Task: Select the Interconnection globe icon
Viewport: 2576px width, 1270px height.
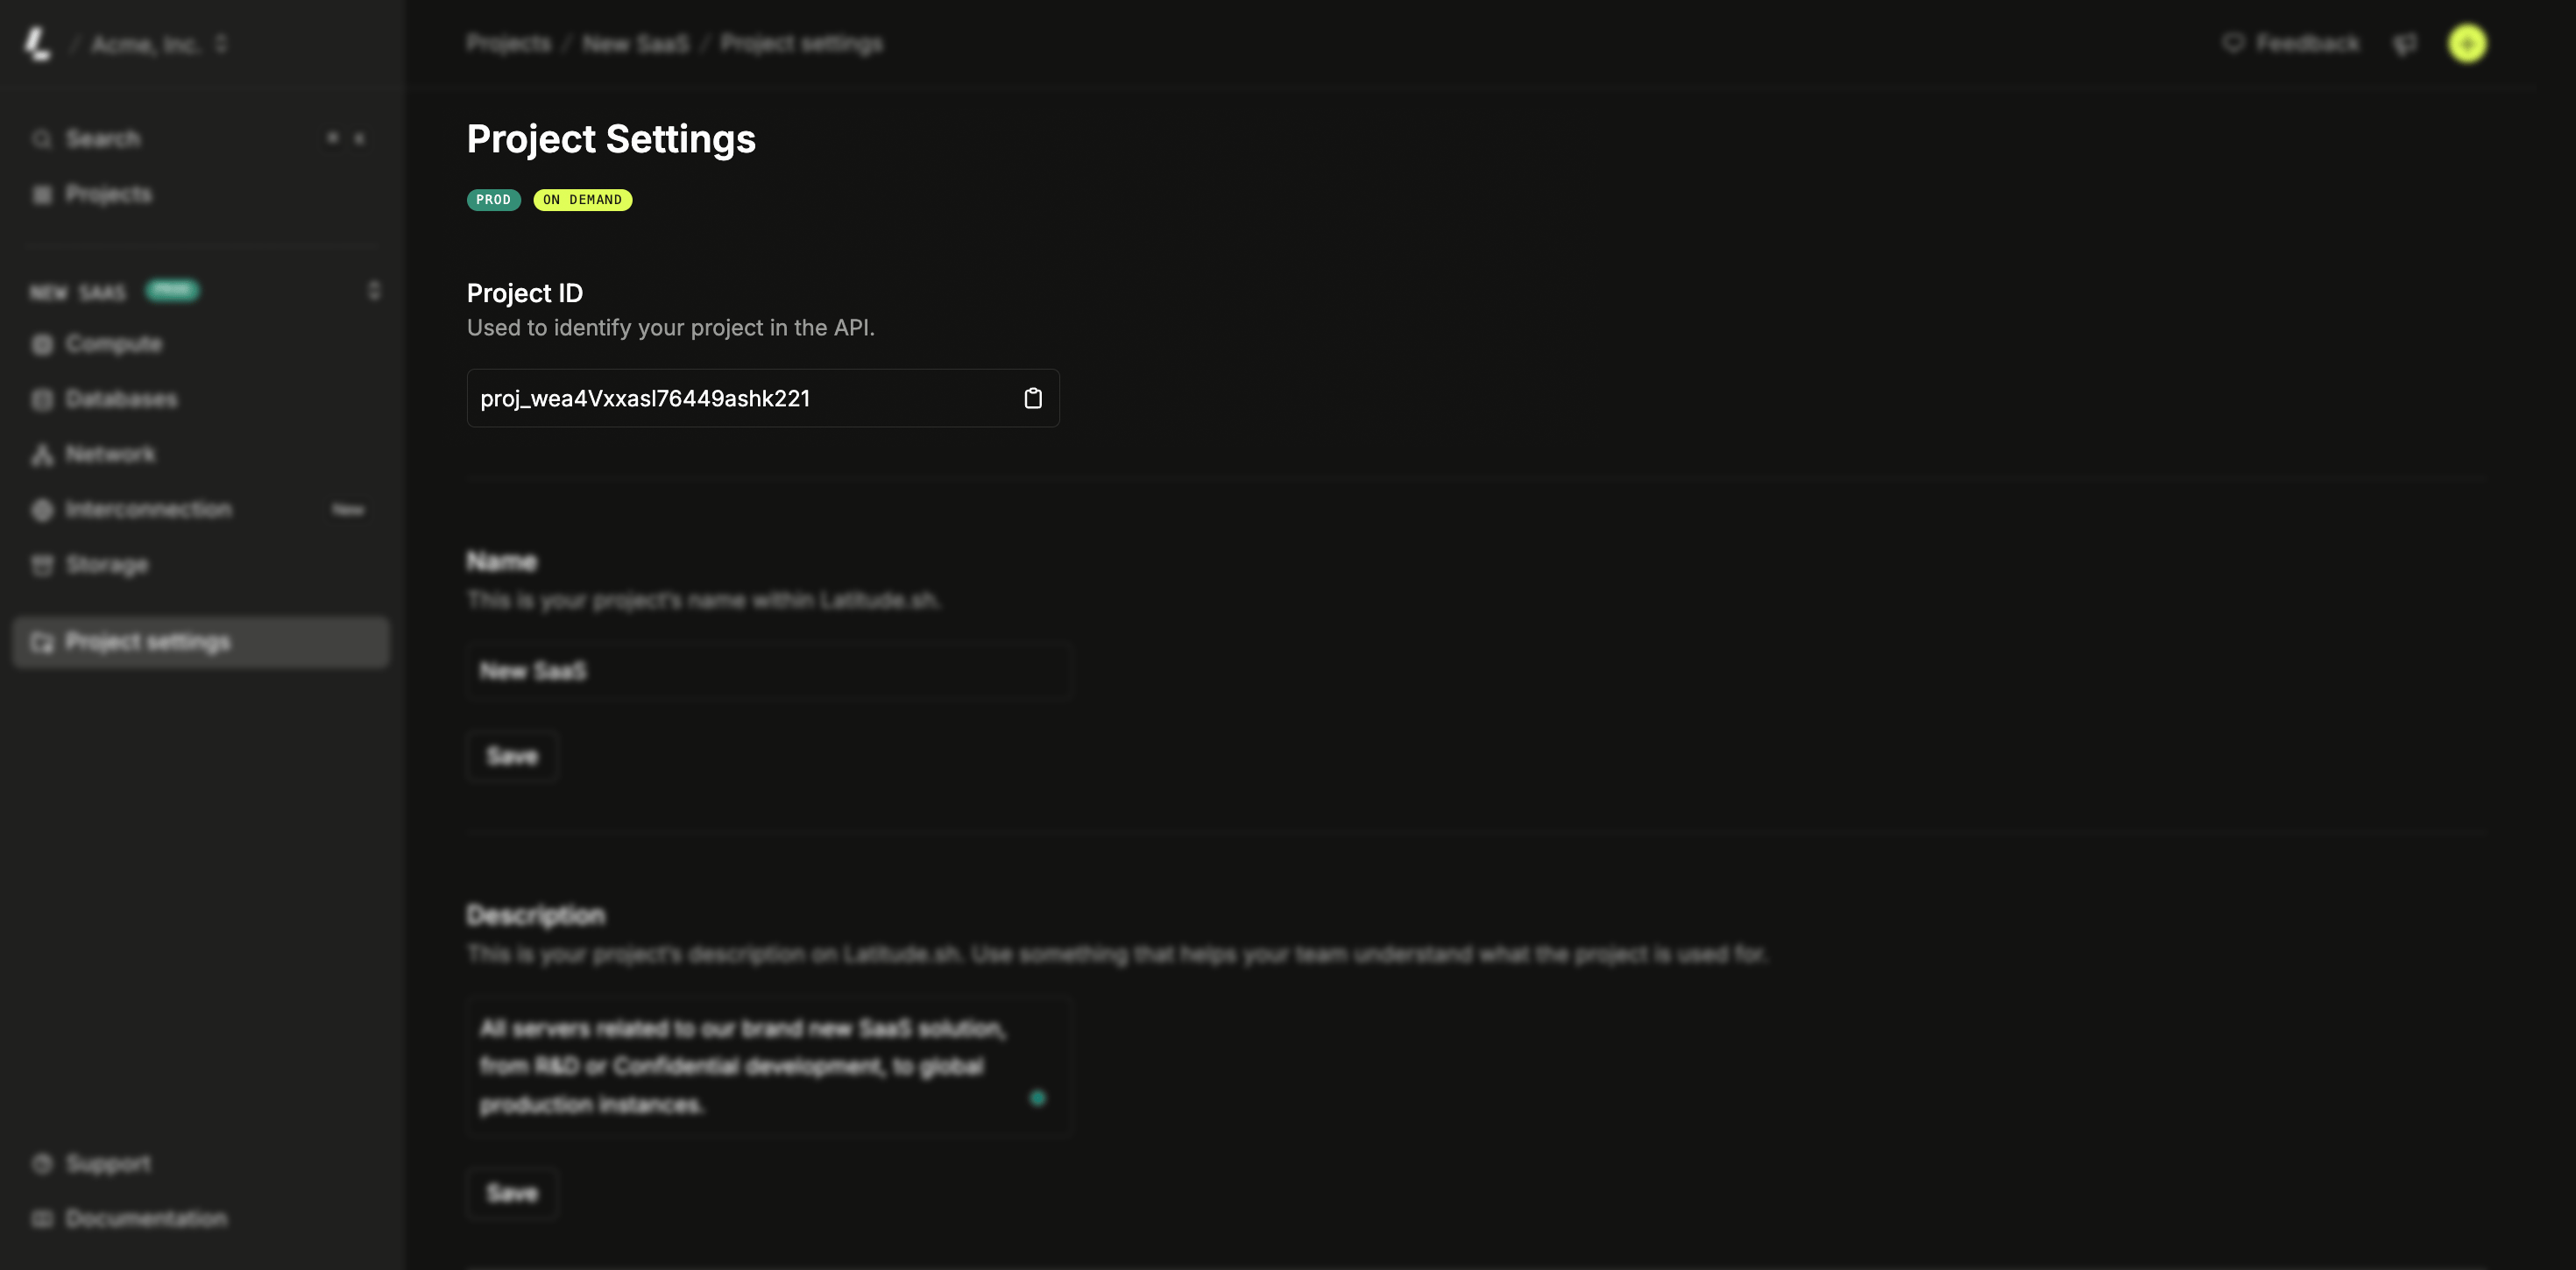Action: (x=41, y=509)
